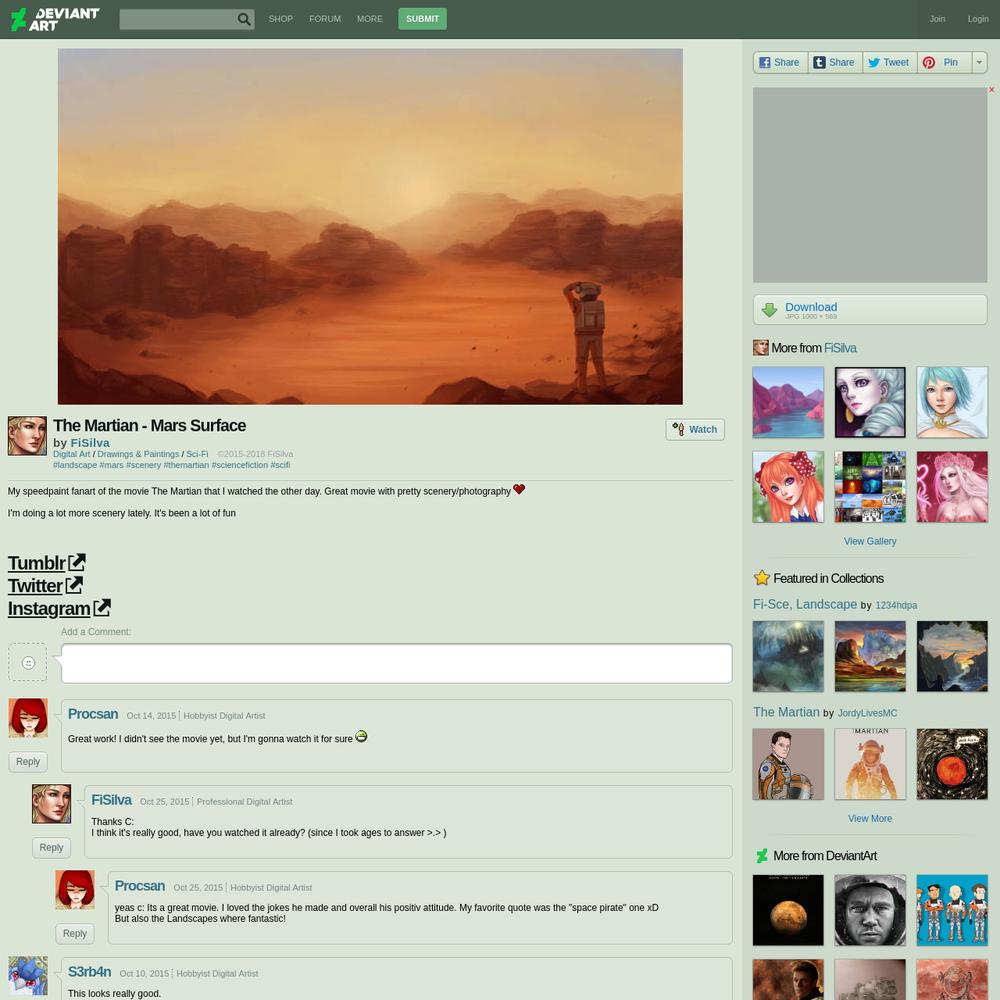Open JordyLivesMC's profile link
Screen dimensions: 1000x1000
coord(867,713)
